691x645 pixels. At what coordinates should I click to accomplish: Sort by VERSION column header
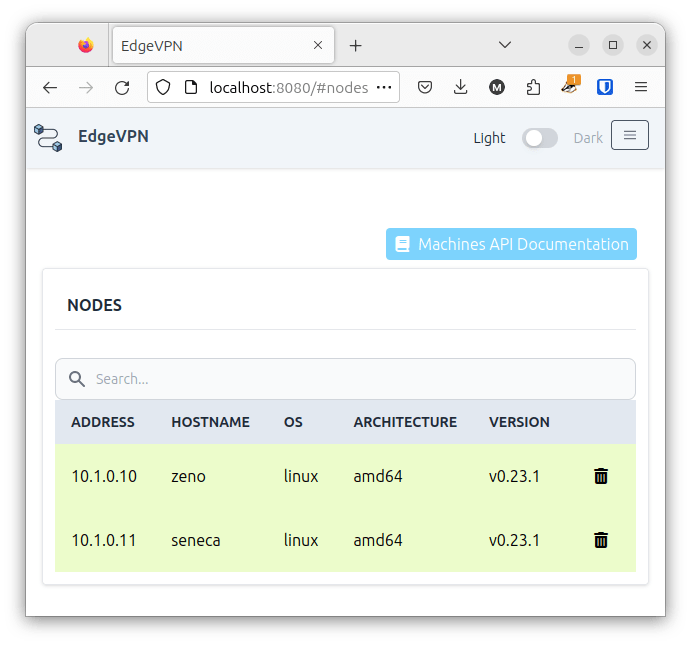(x=519, y=422)
